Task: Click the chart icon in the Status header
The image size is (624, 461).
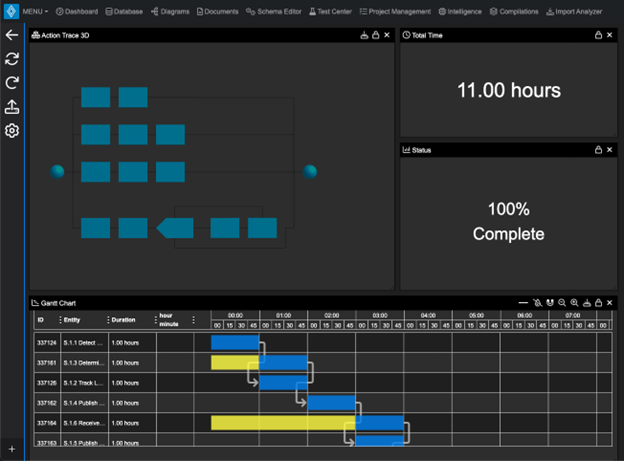Action: (406, 150)
